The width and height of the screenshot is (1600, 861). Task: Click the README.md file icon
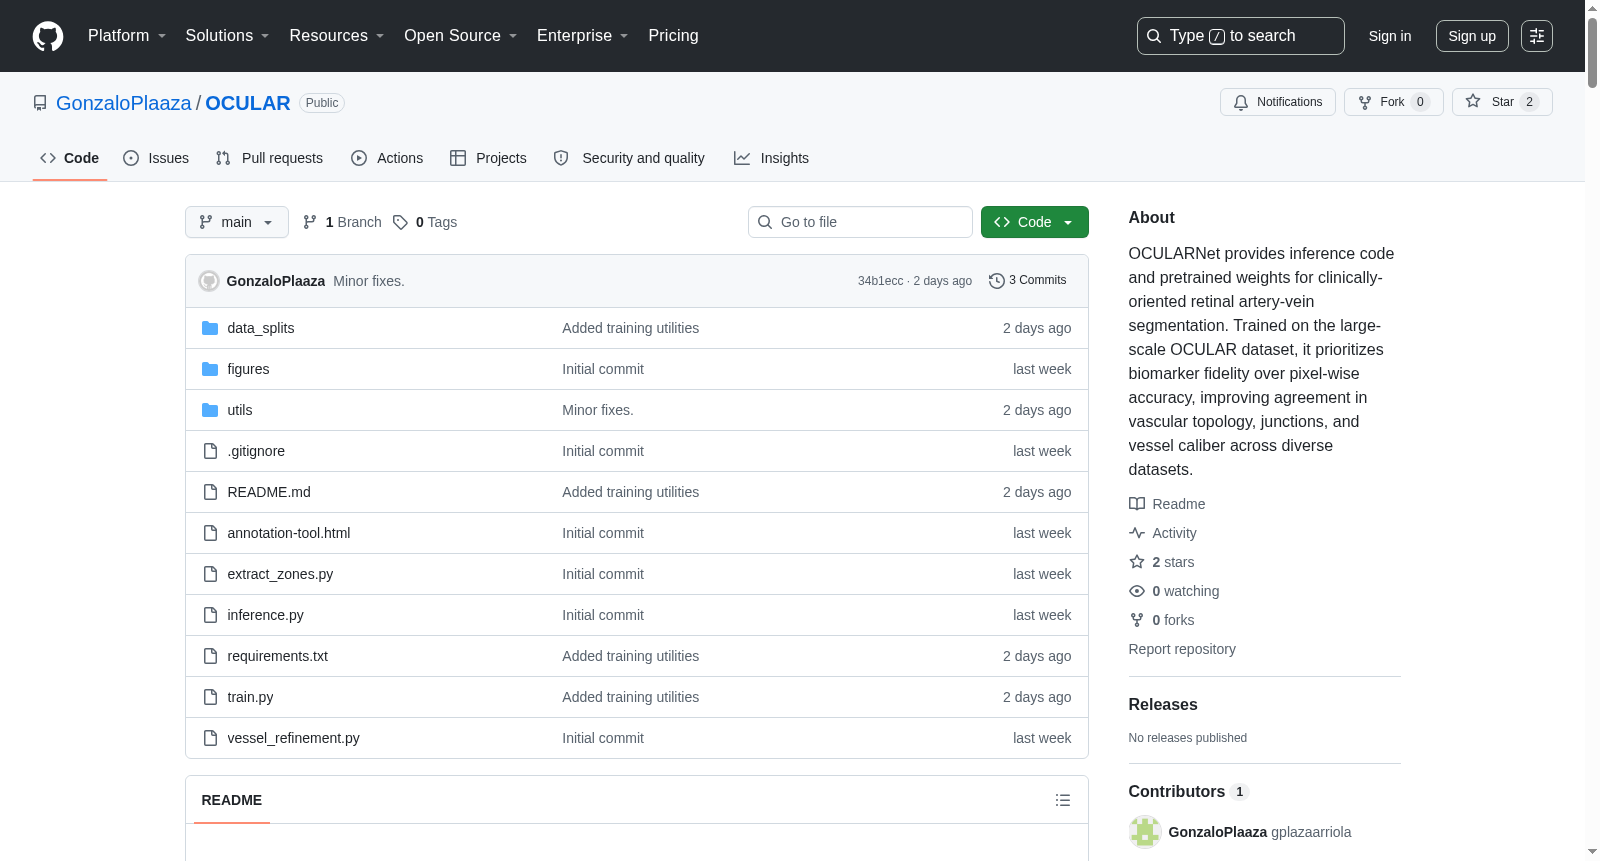[x=210, y=492]
